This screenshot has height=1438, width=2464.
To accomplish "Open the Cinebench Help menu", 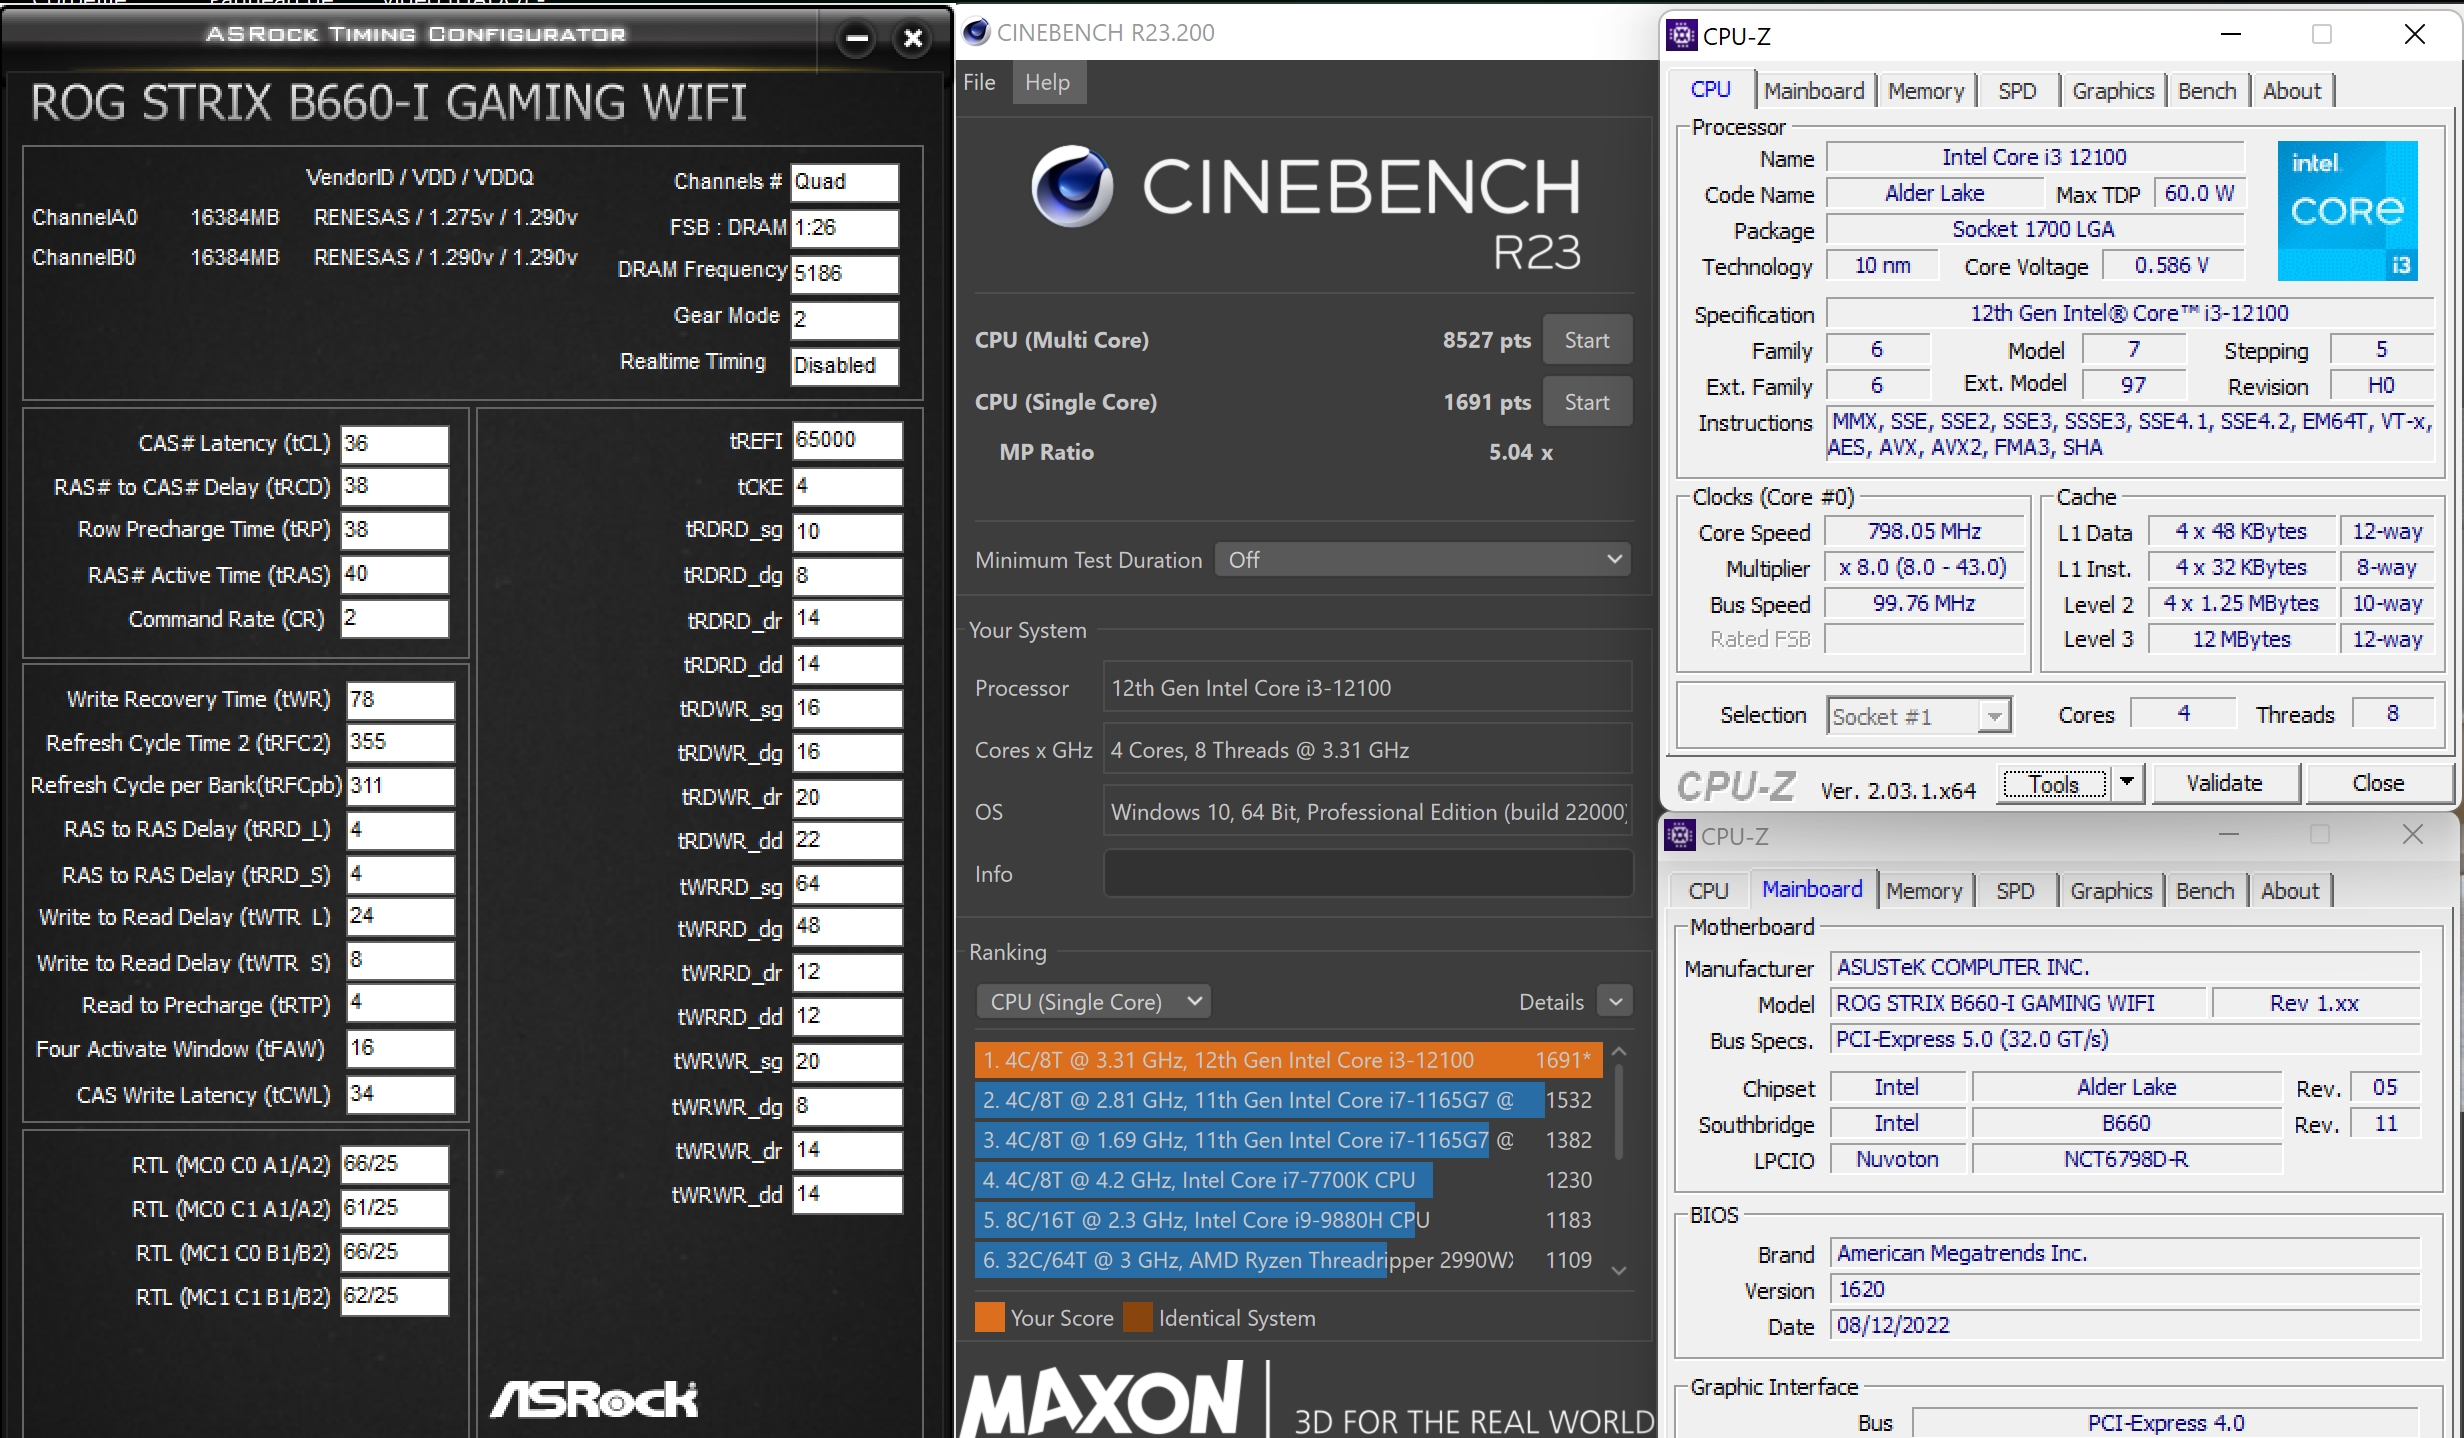I will [x=1047, y=82].
